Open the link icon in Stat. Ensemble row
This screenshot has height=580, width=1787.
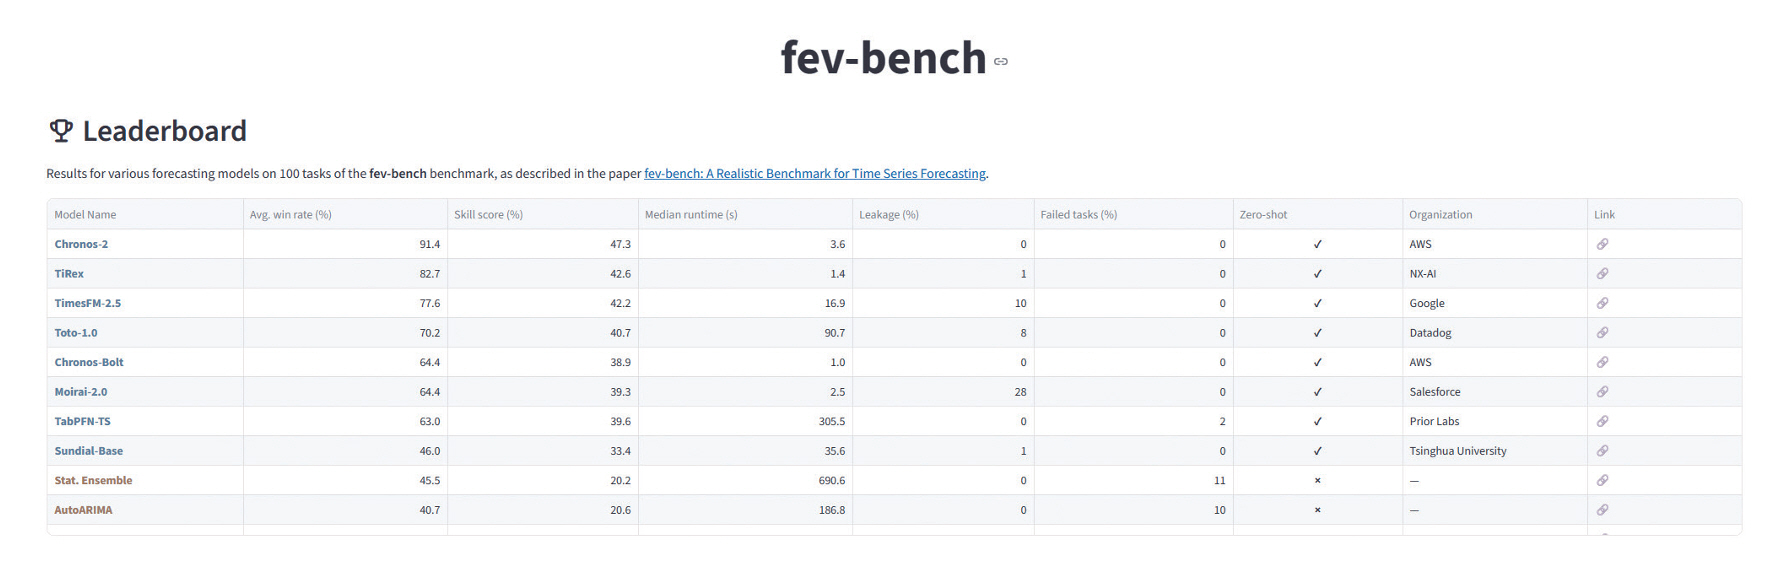1602,481
